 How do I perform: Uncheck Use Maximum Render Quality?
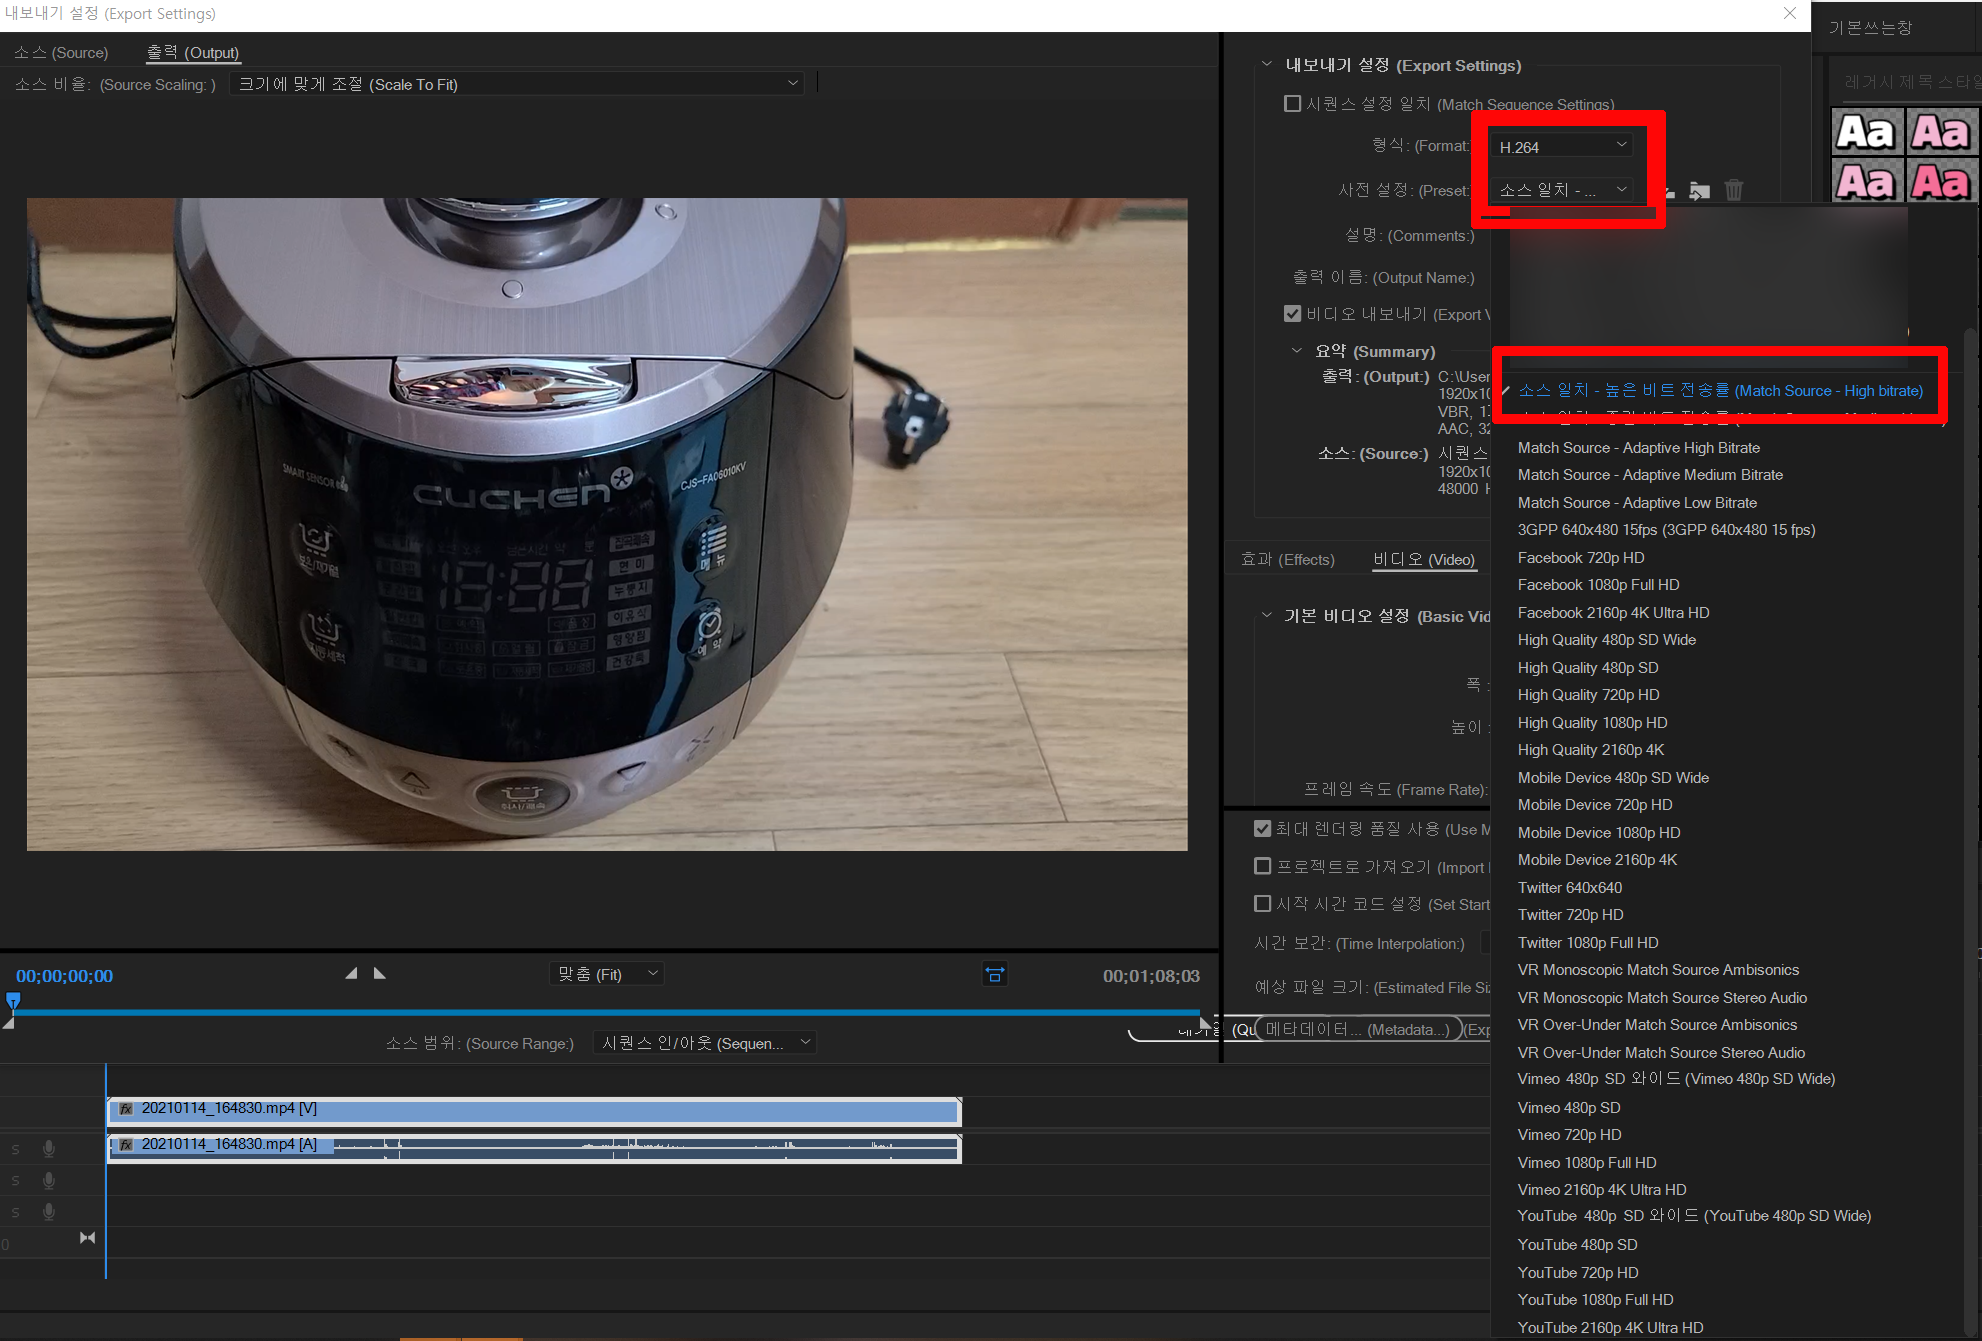(1263, 829)
